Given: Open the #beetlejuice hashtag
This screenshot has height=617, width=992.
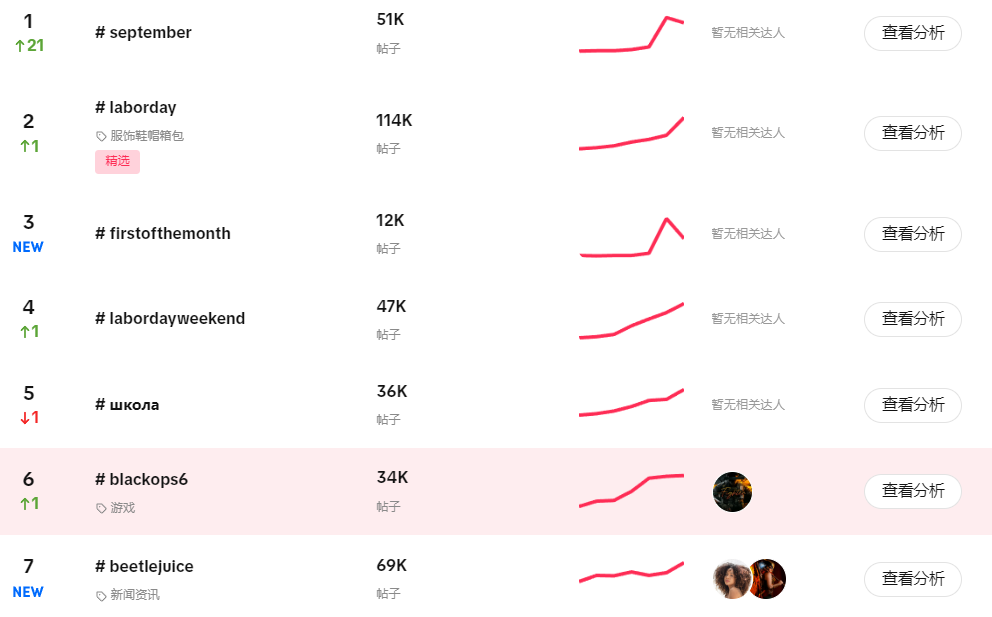Looking at the screenshot, I should 144,566.
